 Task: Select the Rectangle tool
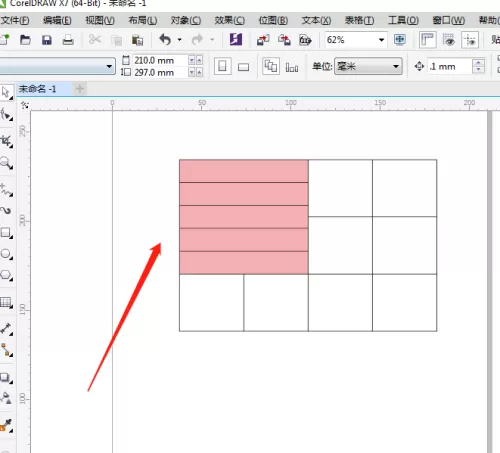pyautogui.click(x=6, y=232)
